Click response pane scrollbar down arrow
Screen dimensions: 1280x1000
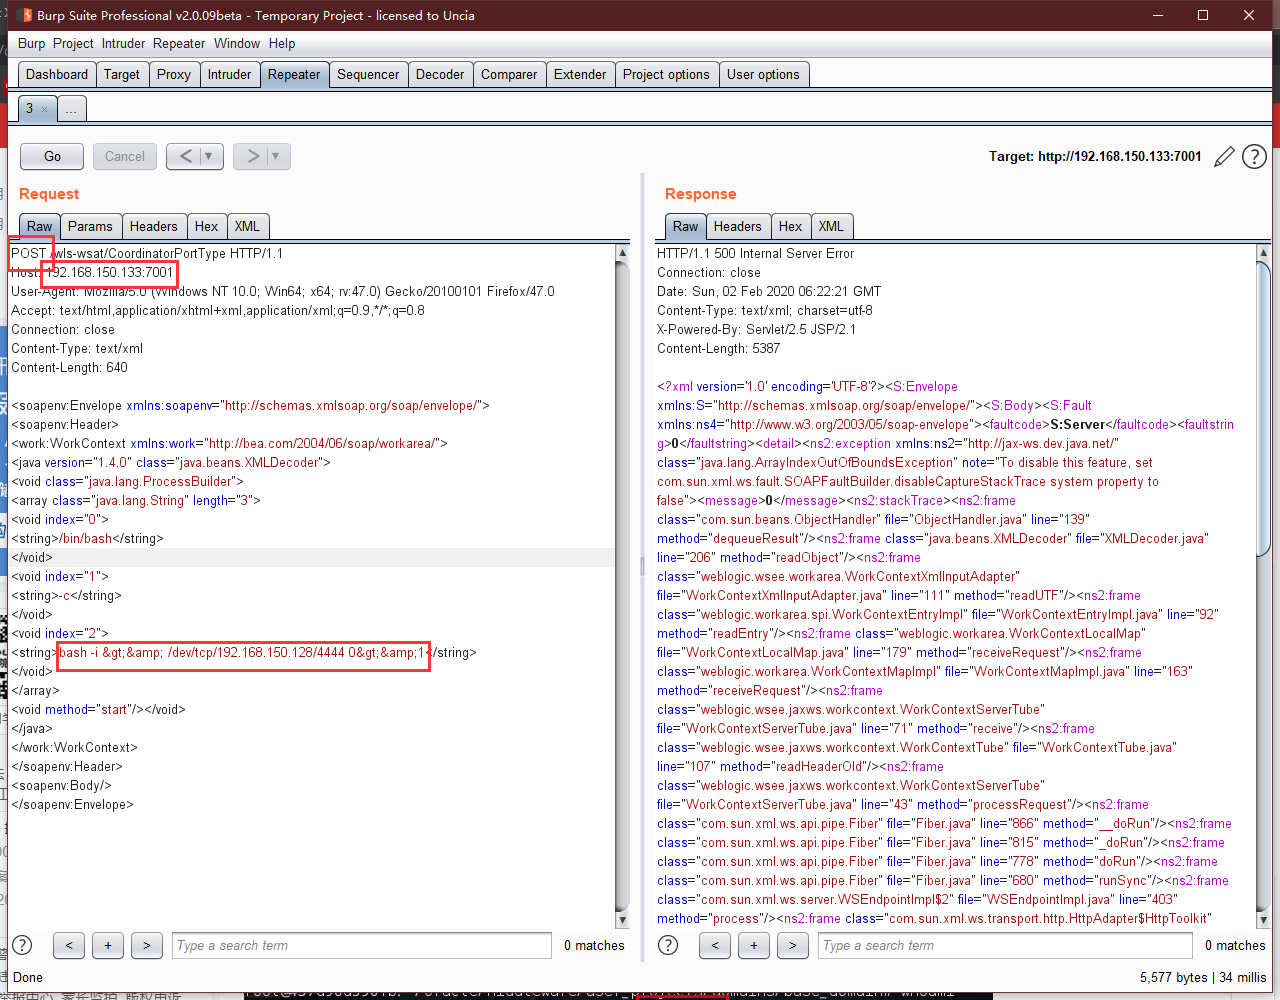(1263, 920)
